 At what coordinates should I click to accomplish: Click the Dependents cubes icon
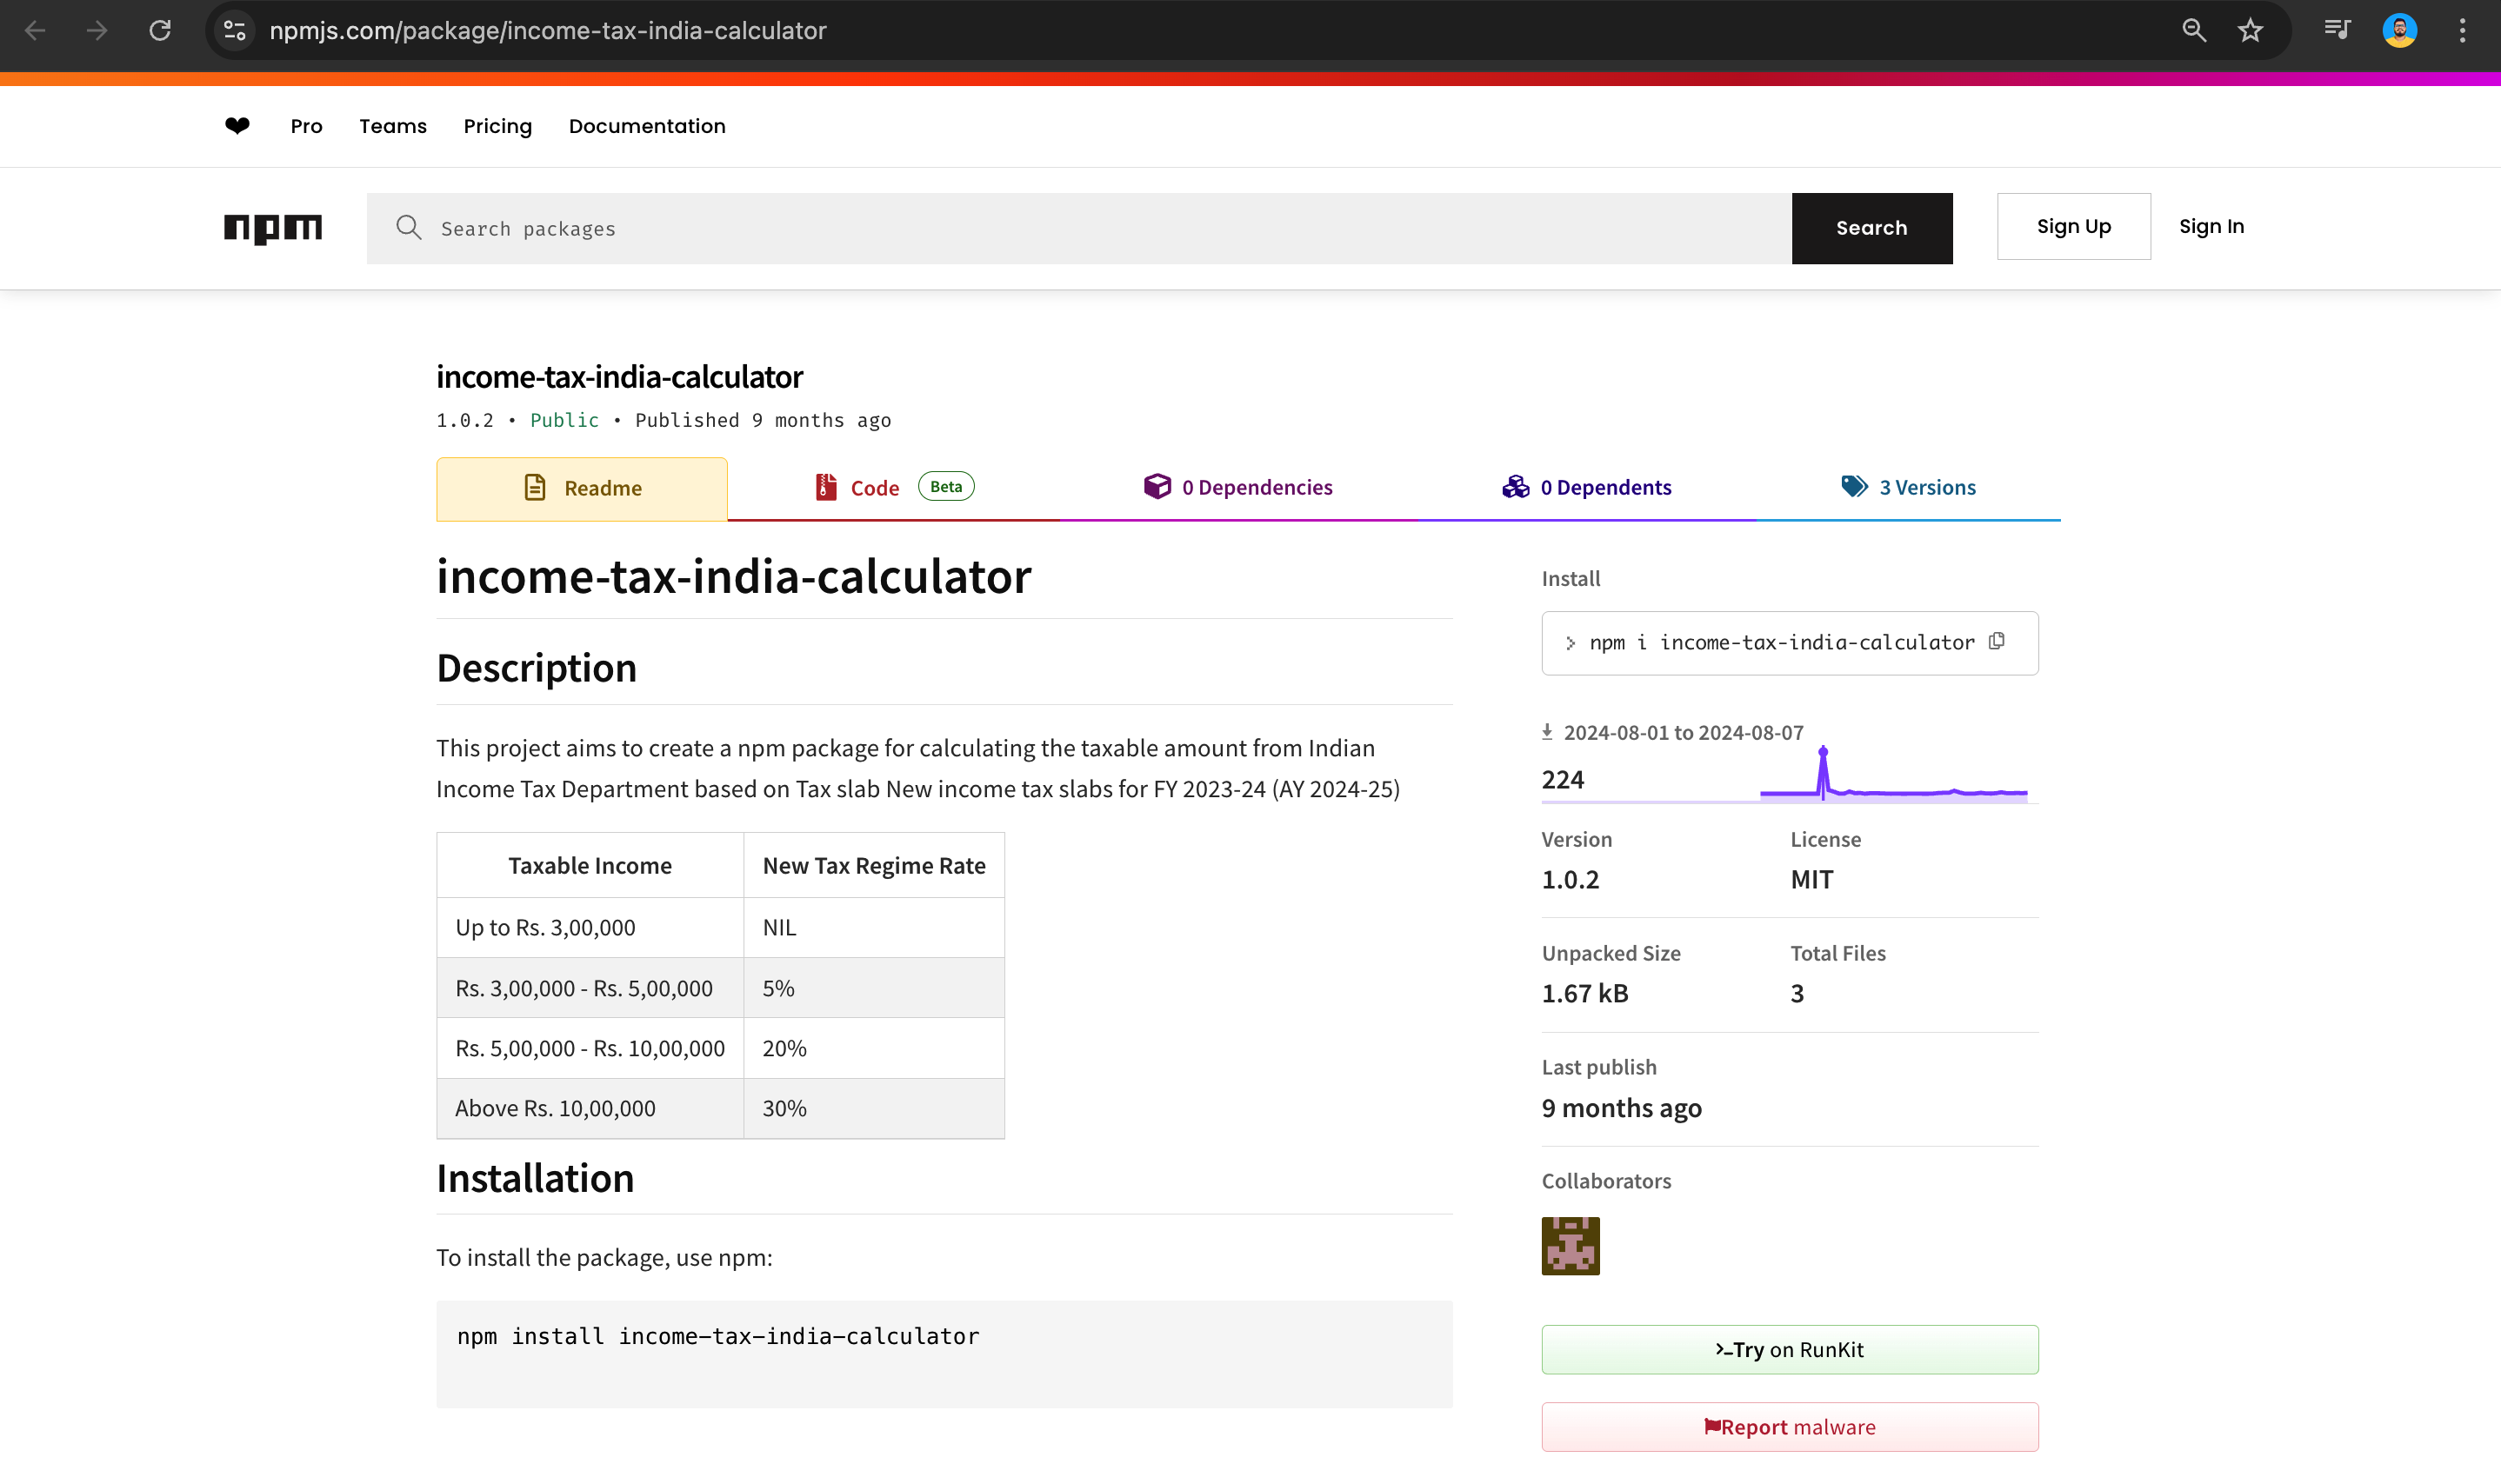click(1515, 486)
